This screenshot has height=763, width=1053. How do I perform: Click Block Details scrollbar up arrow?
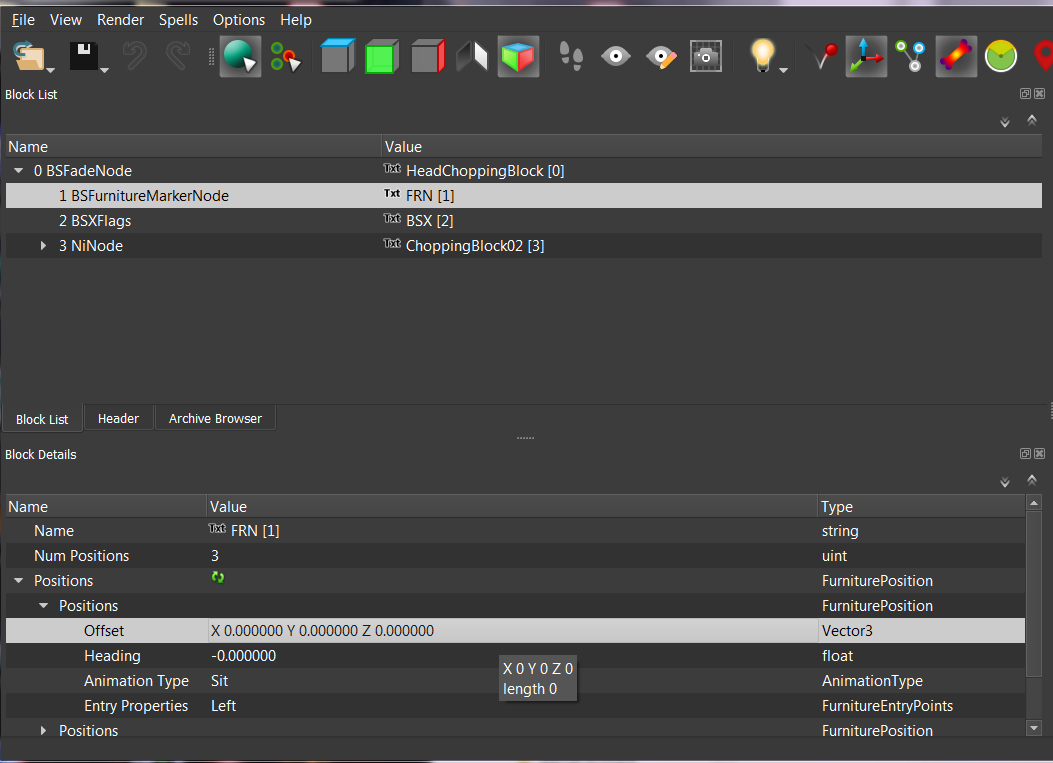(1034, 503)
